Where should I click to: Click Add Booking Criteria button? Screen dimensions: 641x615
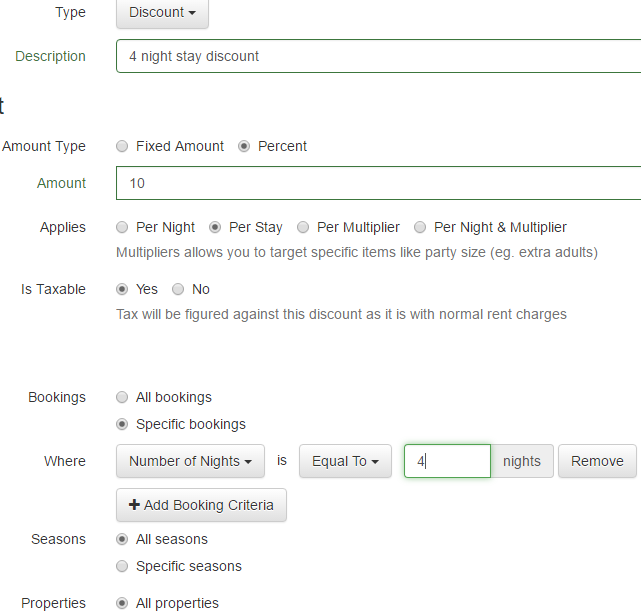201,505
